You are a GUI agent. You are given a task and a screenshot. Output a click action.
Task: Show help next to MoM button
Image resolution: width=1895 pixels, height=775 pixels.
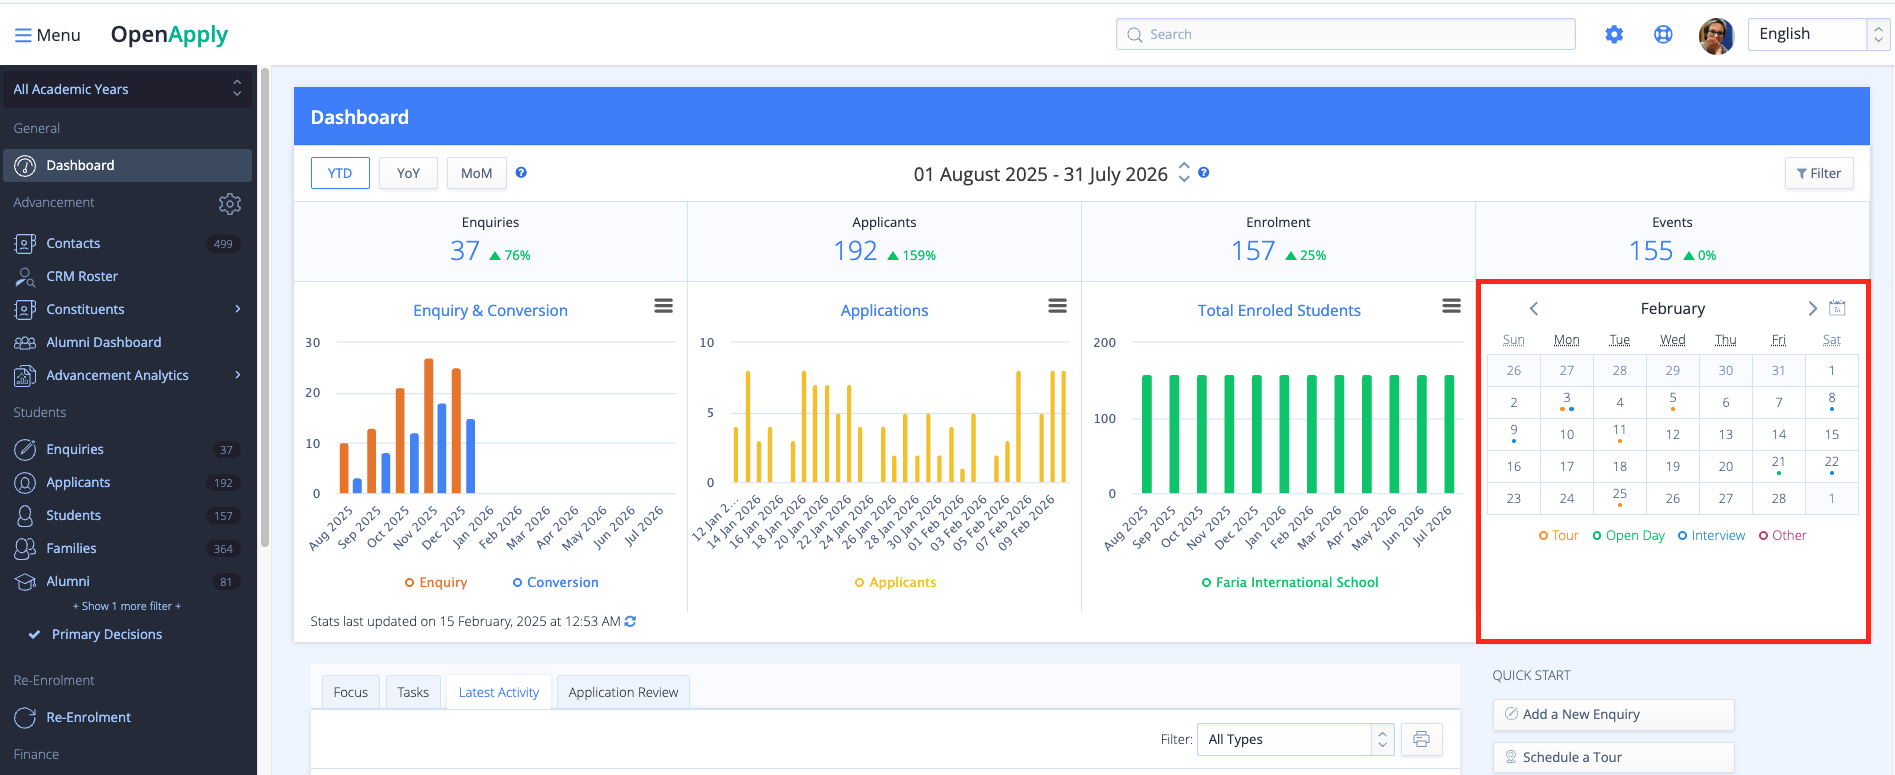coord(521,172)
